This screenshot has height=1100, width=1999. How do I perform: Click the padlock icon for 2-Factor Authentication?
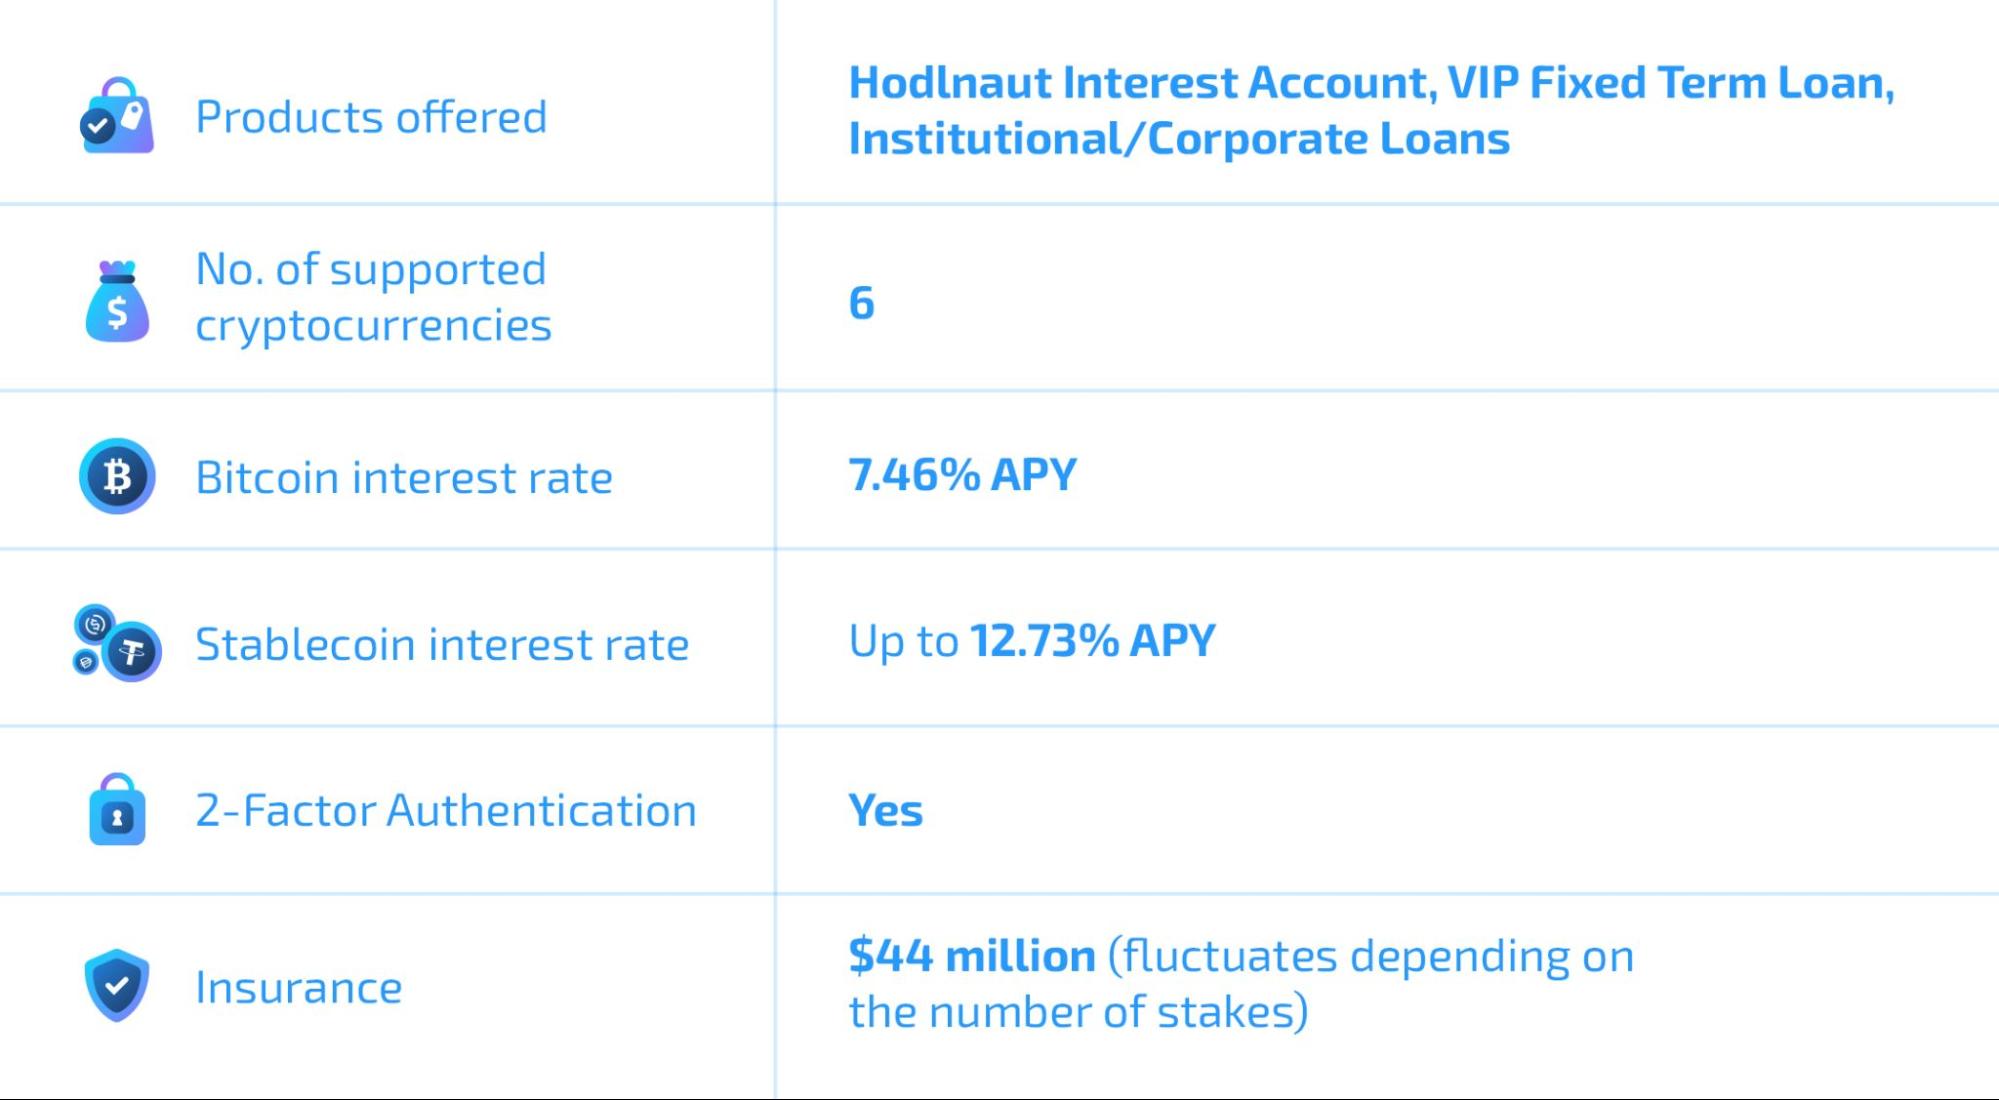coord(117,810)
